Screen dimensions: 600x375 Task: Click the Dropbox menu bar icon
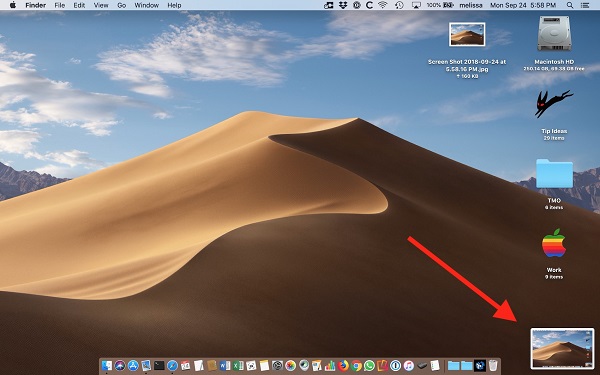342,5
